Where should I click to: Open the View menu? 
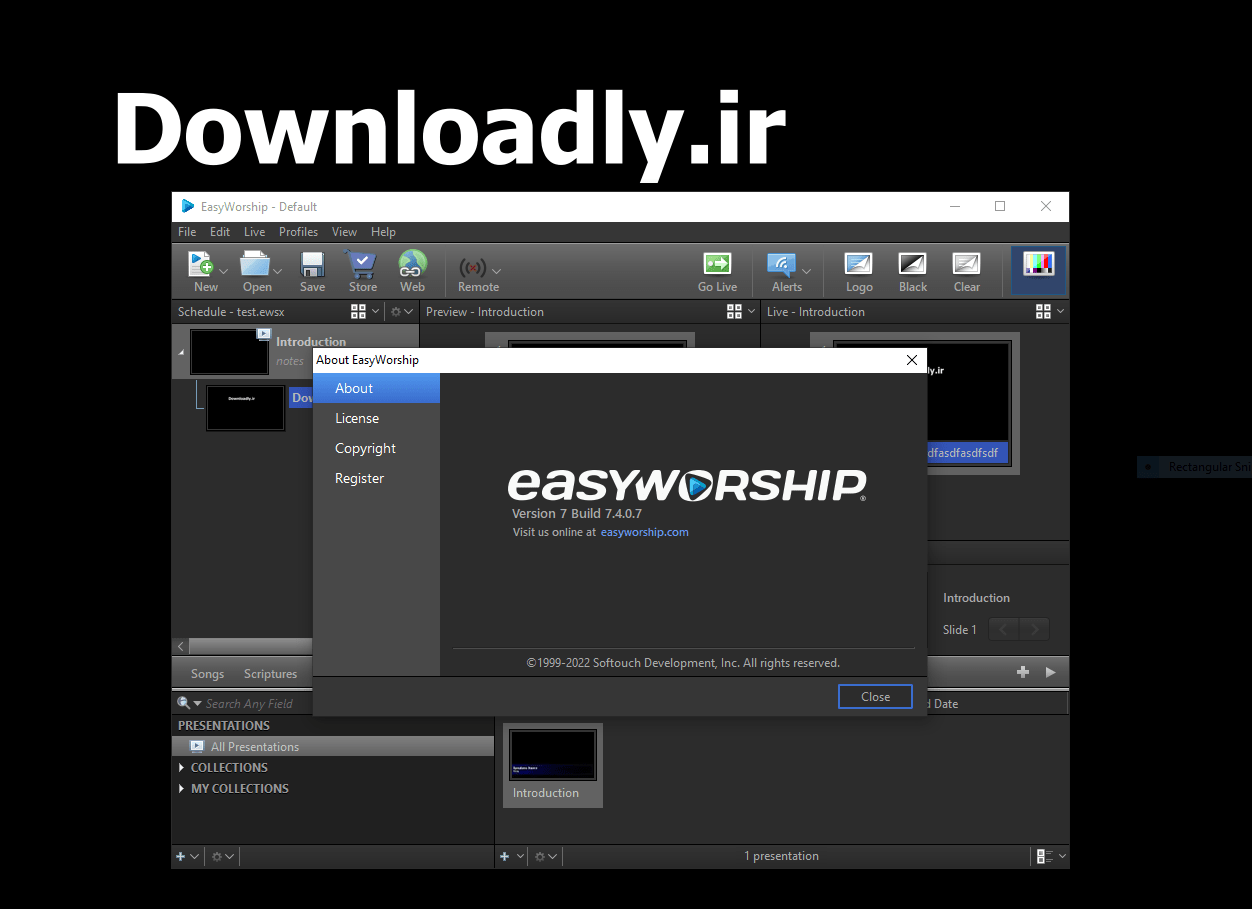344,232
